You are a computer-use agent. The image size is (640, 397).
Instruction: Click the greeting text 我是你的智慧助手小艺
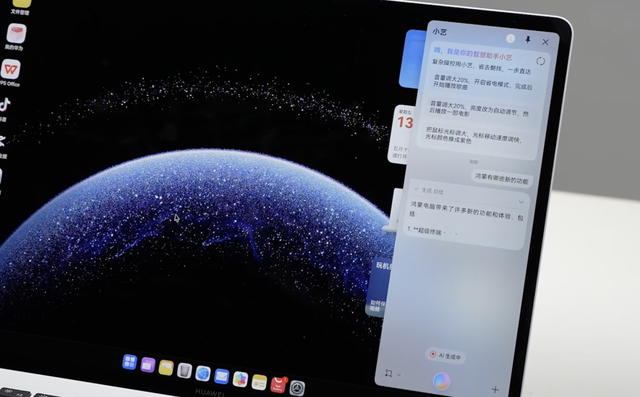click(479, 54)
